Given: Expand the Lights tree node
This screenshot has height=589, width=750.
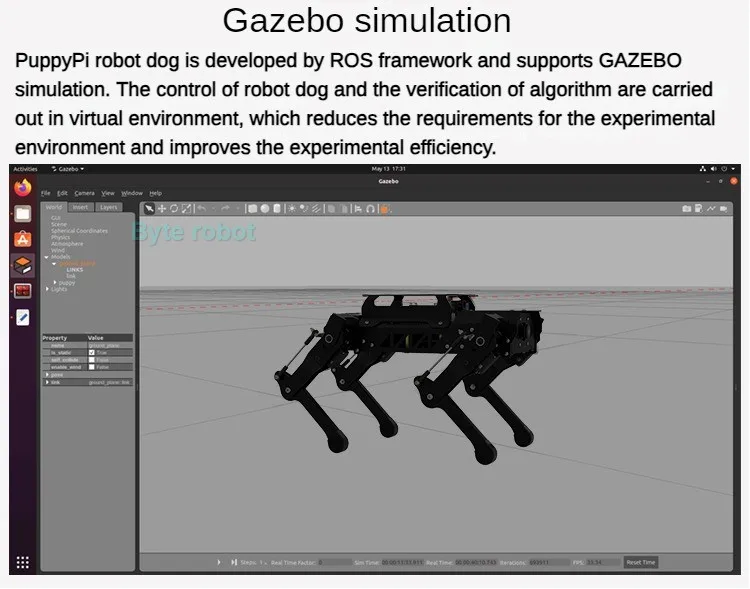Looking at the screenshot, I should pos(47,289).
